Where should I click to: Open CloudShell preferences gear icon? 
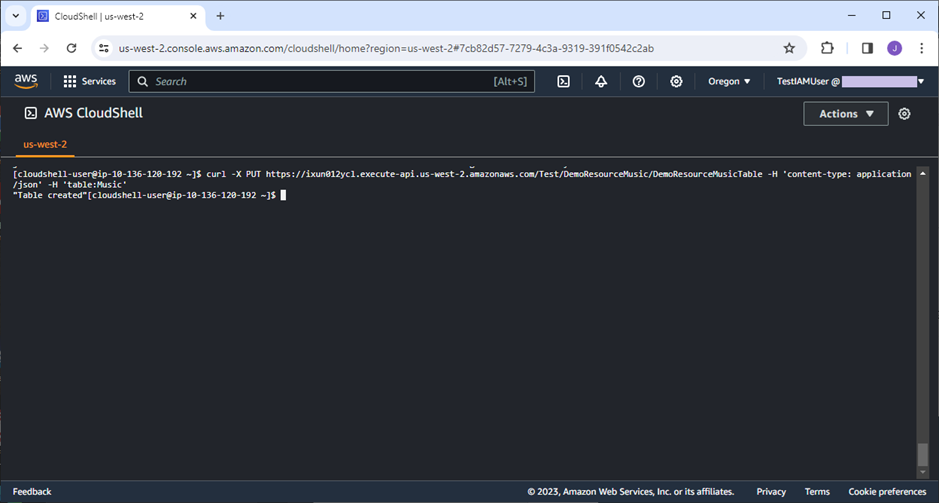(904, 114)
